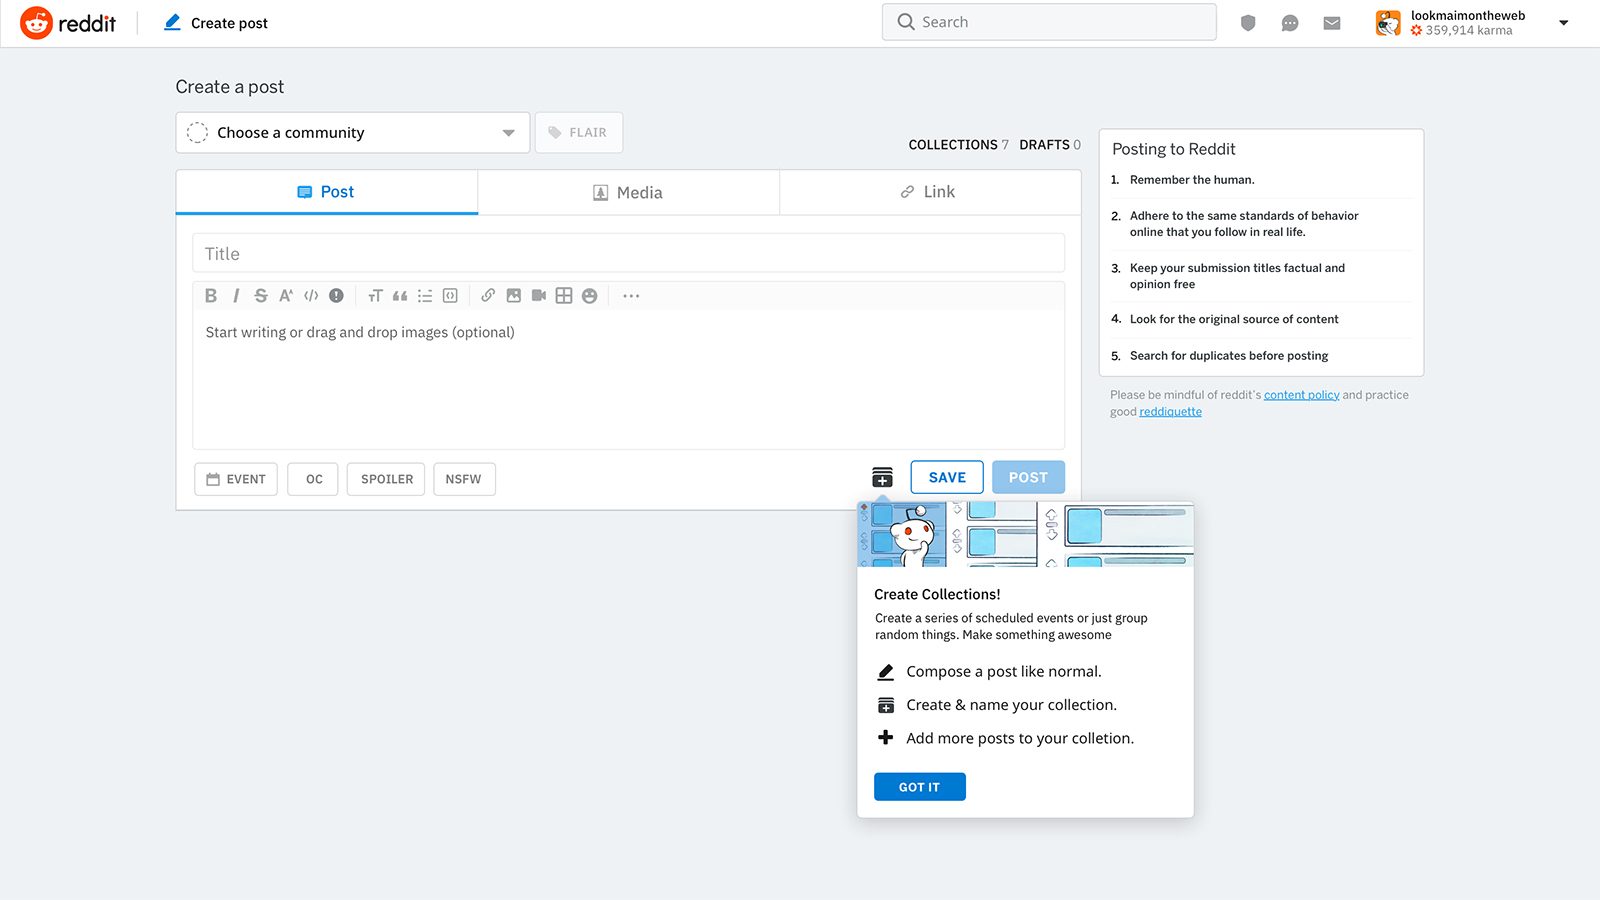The width and height of the screenshot is (1600, 900).
Task: Click the POST button
Action: pos(1028,478)
